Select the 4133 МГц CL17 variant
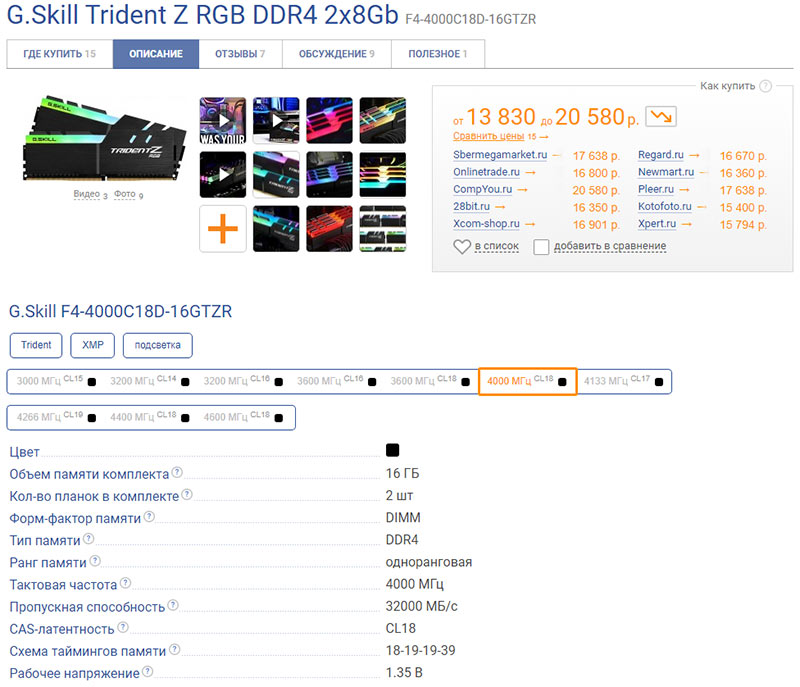This screenshot has width=800, height=687. pyautogui.click(x=623, y=381)
